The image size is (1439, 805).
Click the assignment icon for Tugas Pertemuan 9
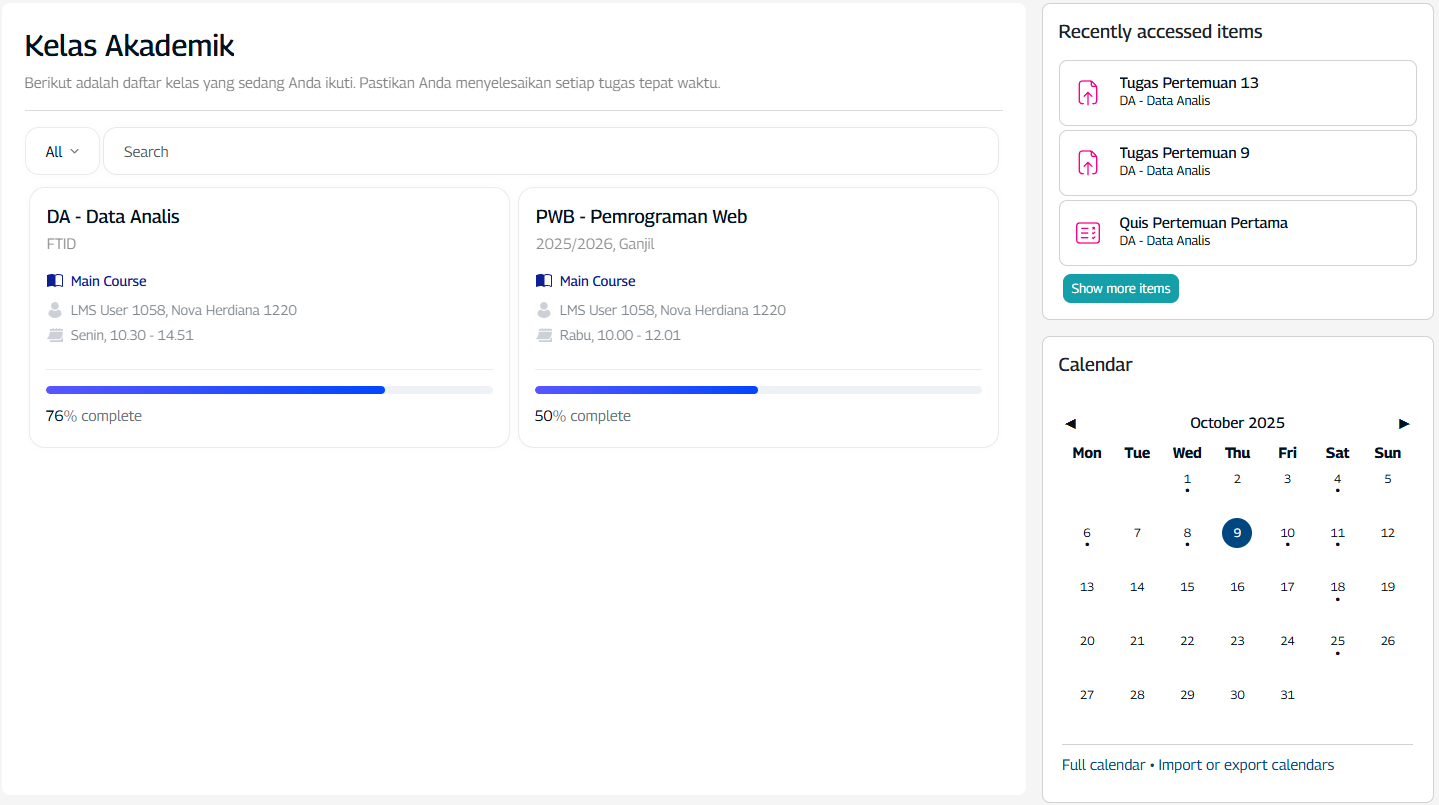coord(1087,163)
